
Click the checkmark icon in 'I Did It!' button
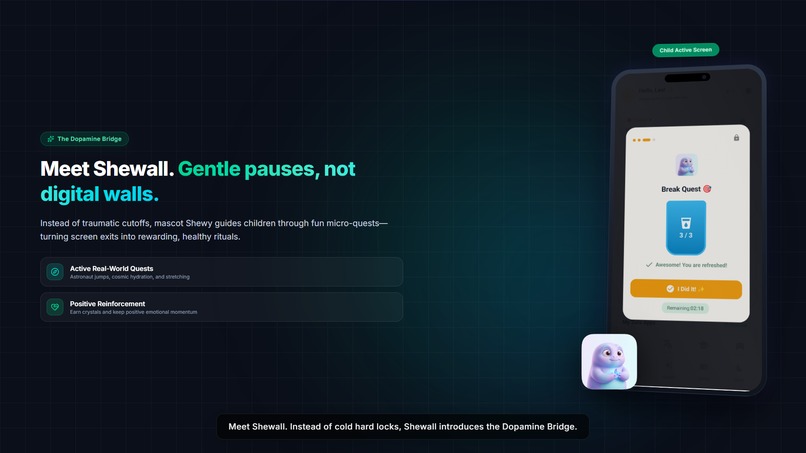point(670,289)
